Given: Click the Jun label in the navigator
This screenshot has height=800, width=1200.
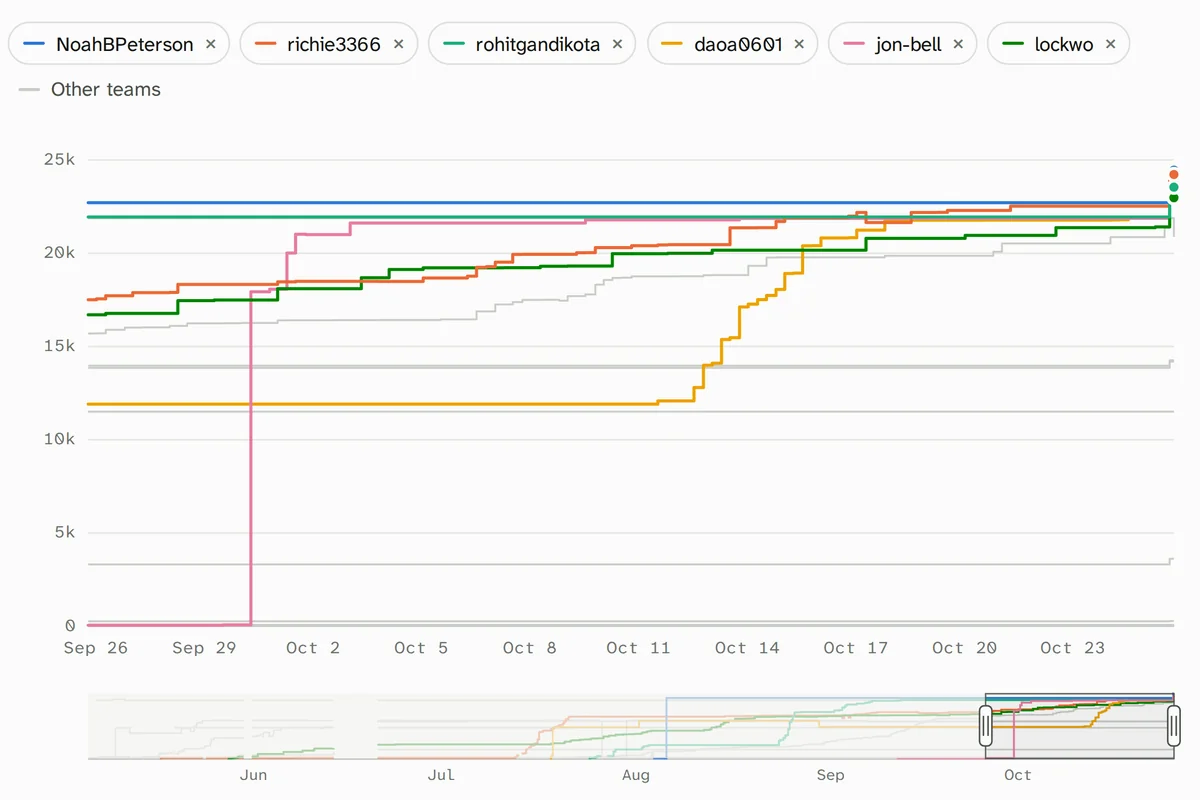Looking at the screenshot, I should point(253,775).
